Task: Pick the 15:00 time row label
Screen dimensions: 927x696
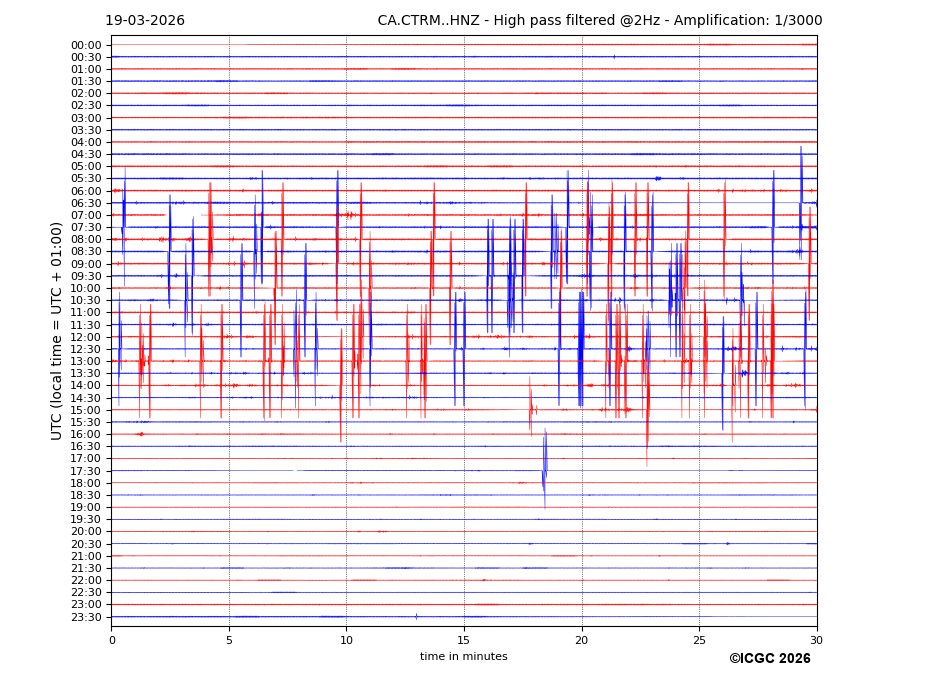Action: pyautogui.click(x=85, y=410)
